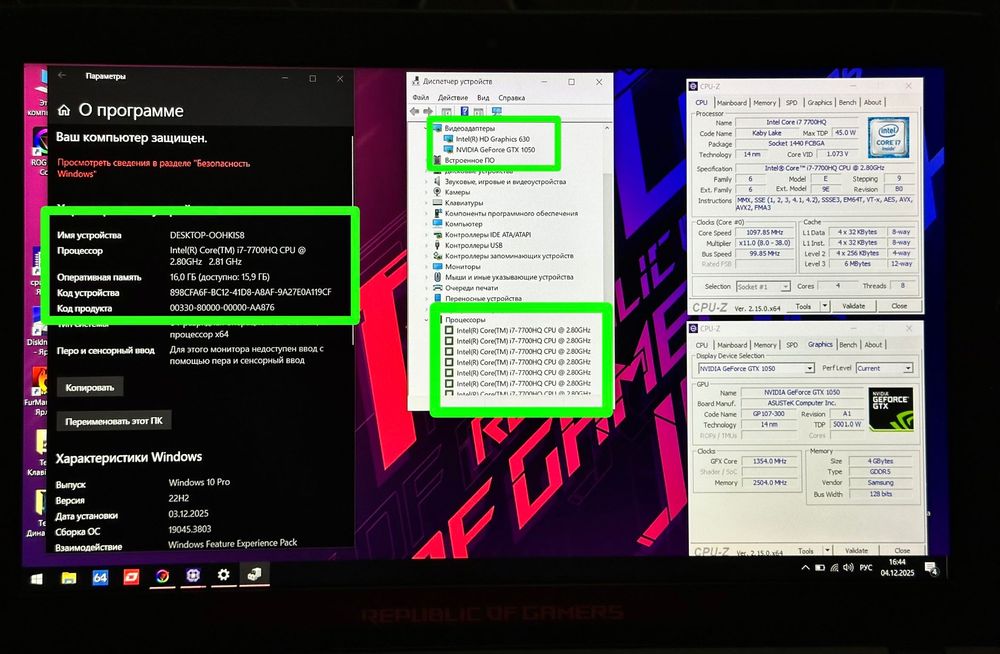Click the Камеры webcam icon

438,191
